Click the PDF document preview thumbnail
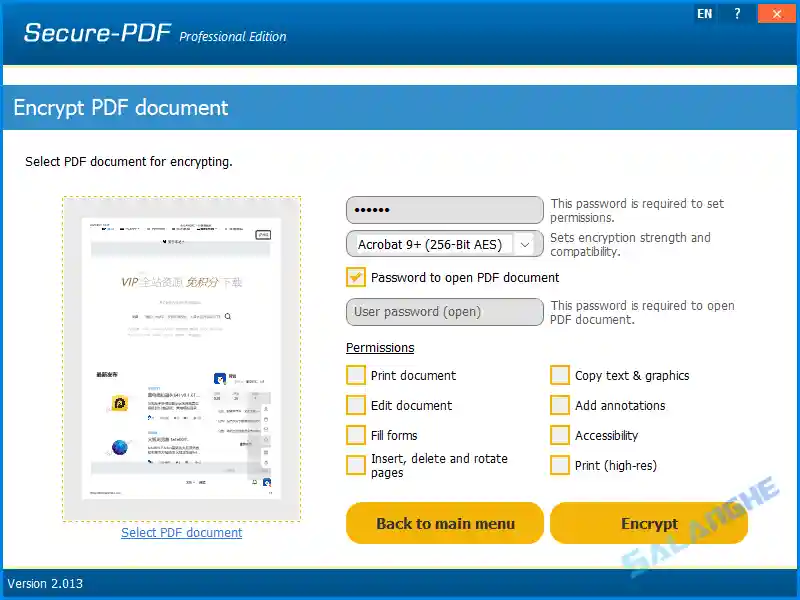Viewport: 800px width, 600px height. click(x=181, y=355)
